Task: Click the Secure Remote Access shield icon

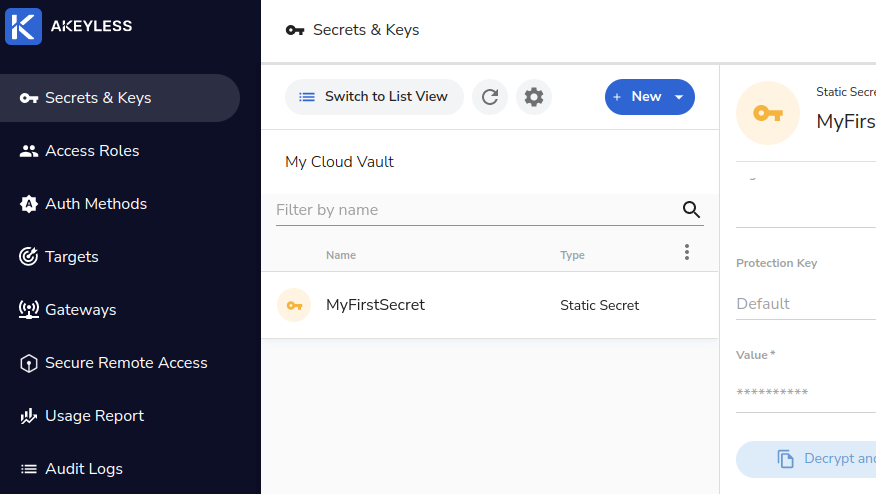Action: pyautogui.click(x=28, y=363)
